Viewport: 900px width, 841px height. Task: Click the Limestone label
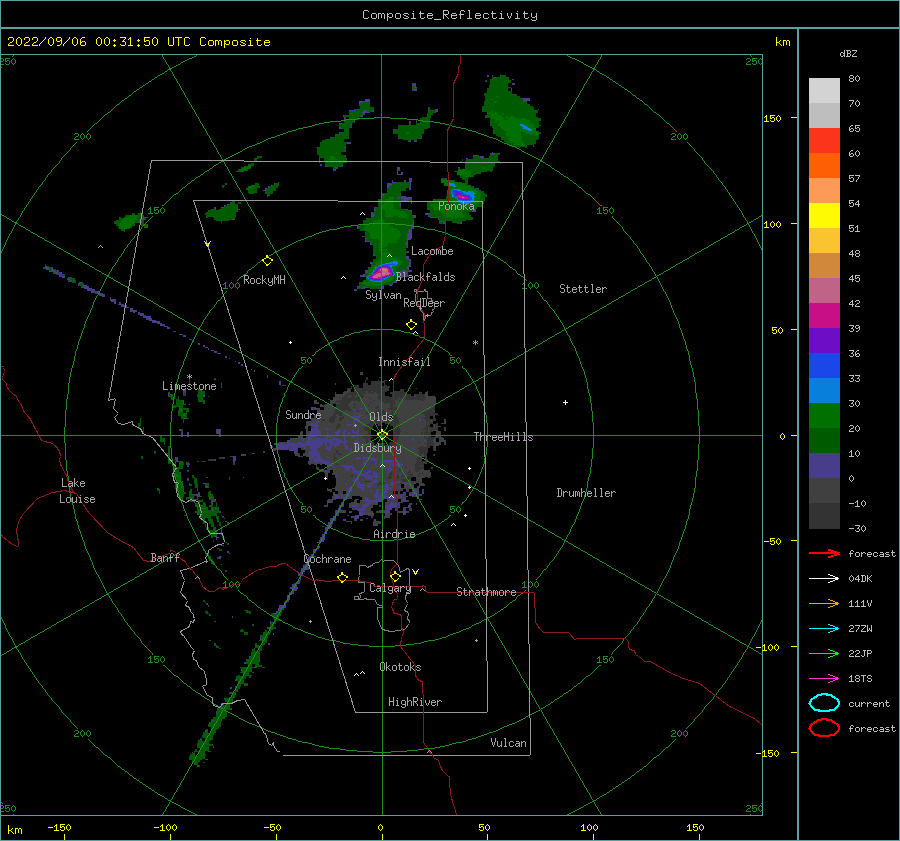tap(189, 386)
